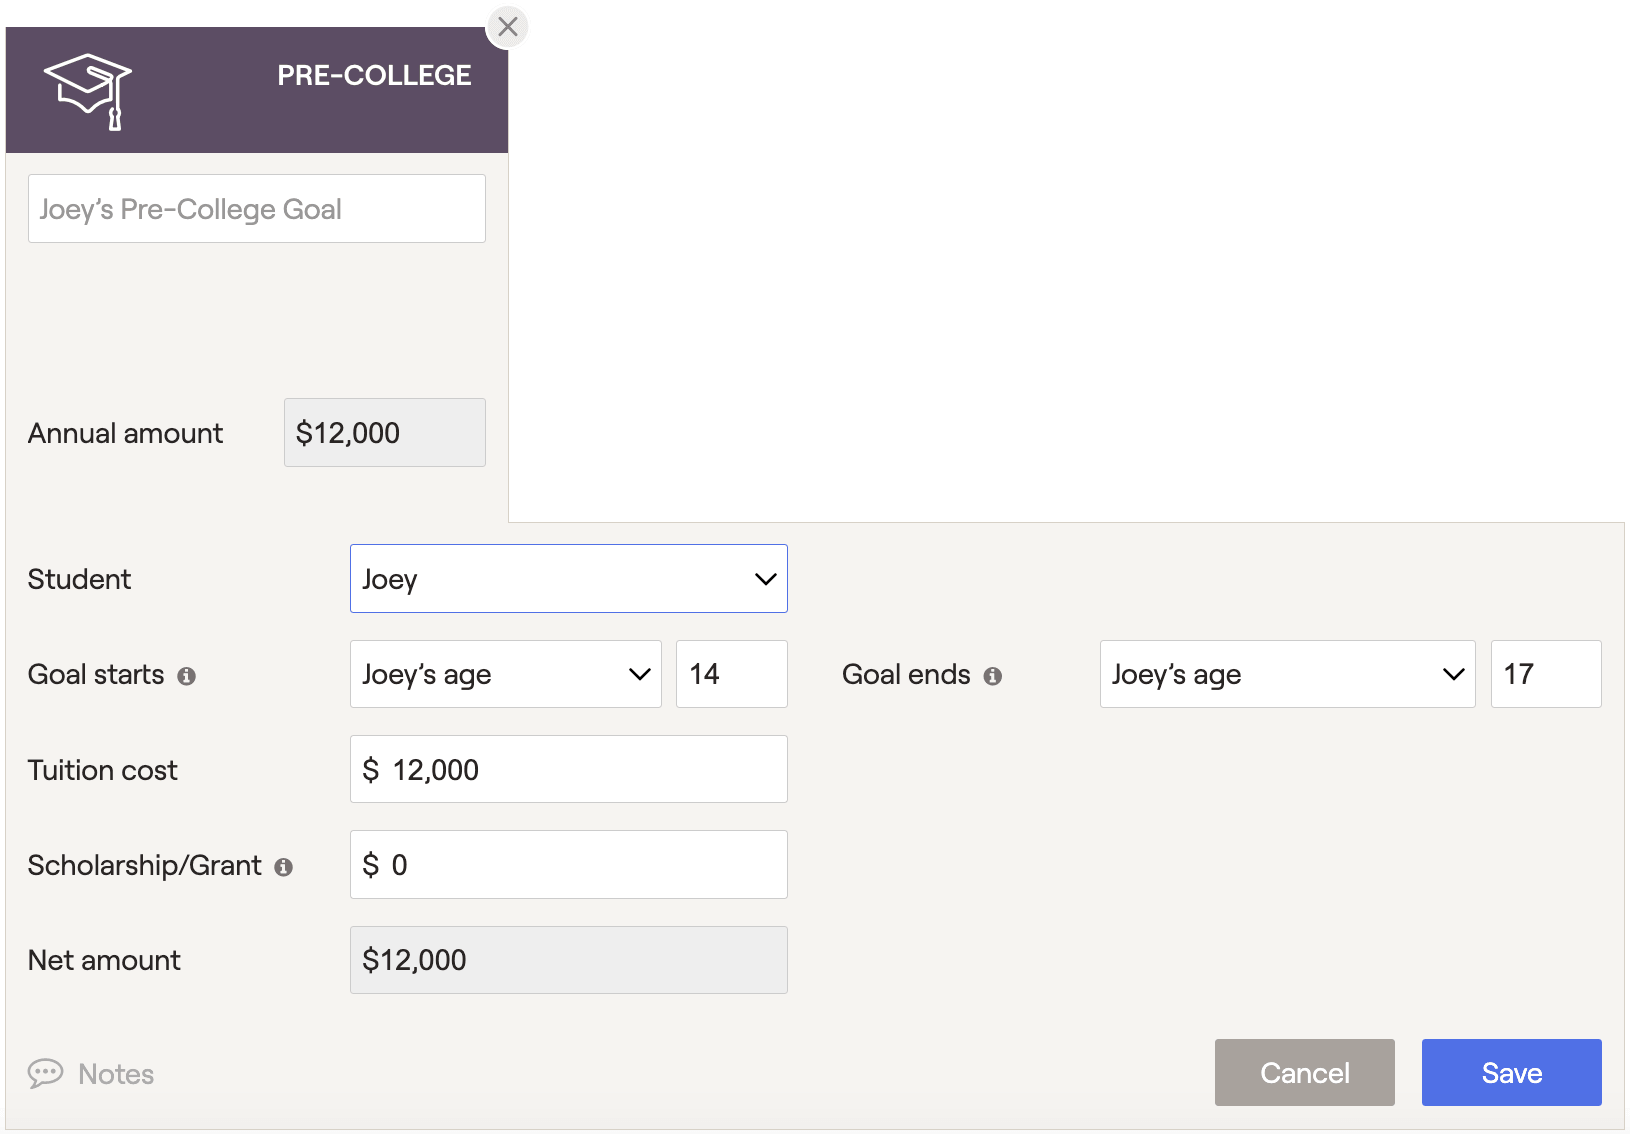Close the Pre-College goal dialog

click(x=508, y=27)
